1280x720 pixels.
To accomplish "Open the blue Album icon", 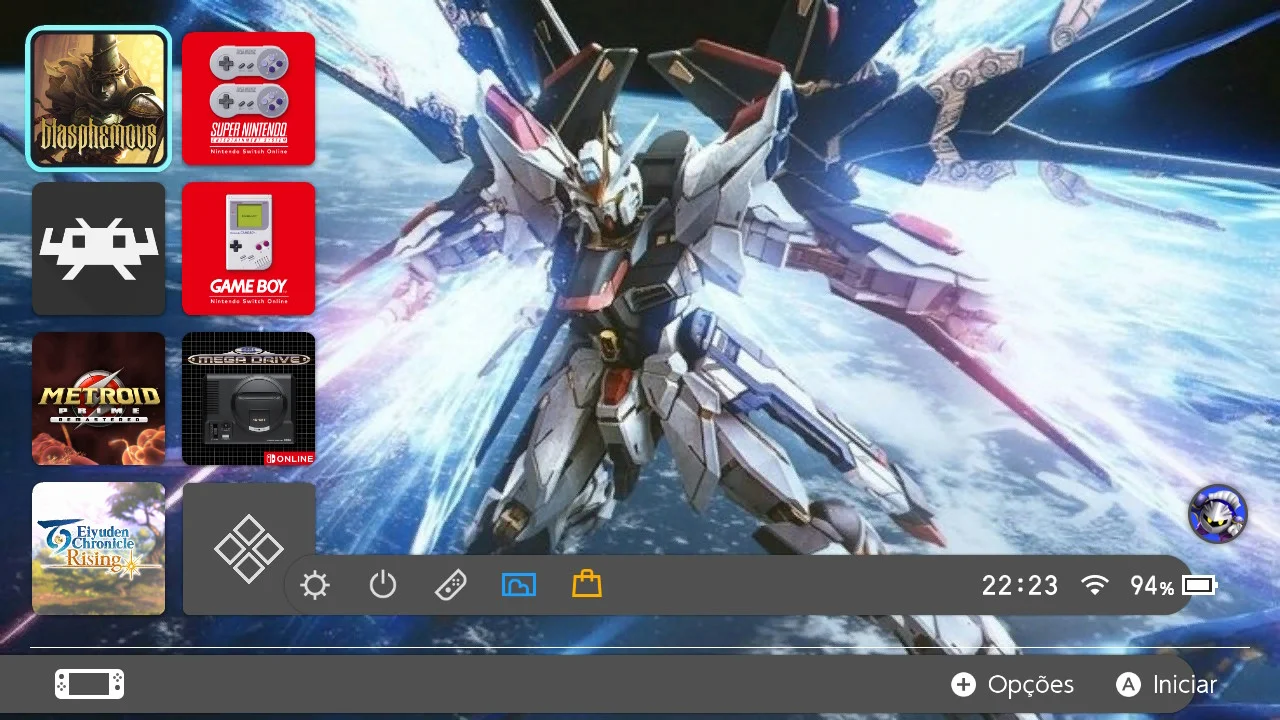I will tap(519, 585).
